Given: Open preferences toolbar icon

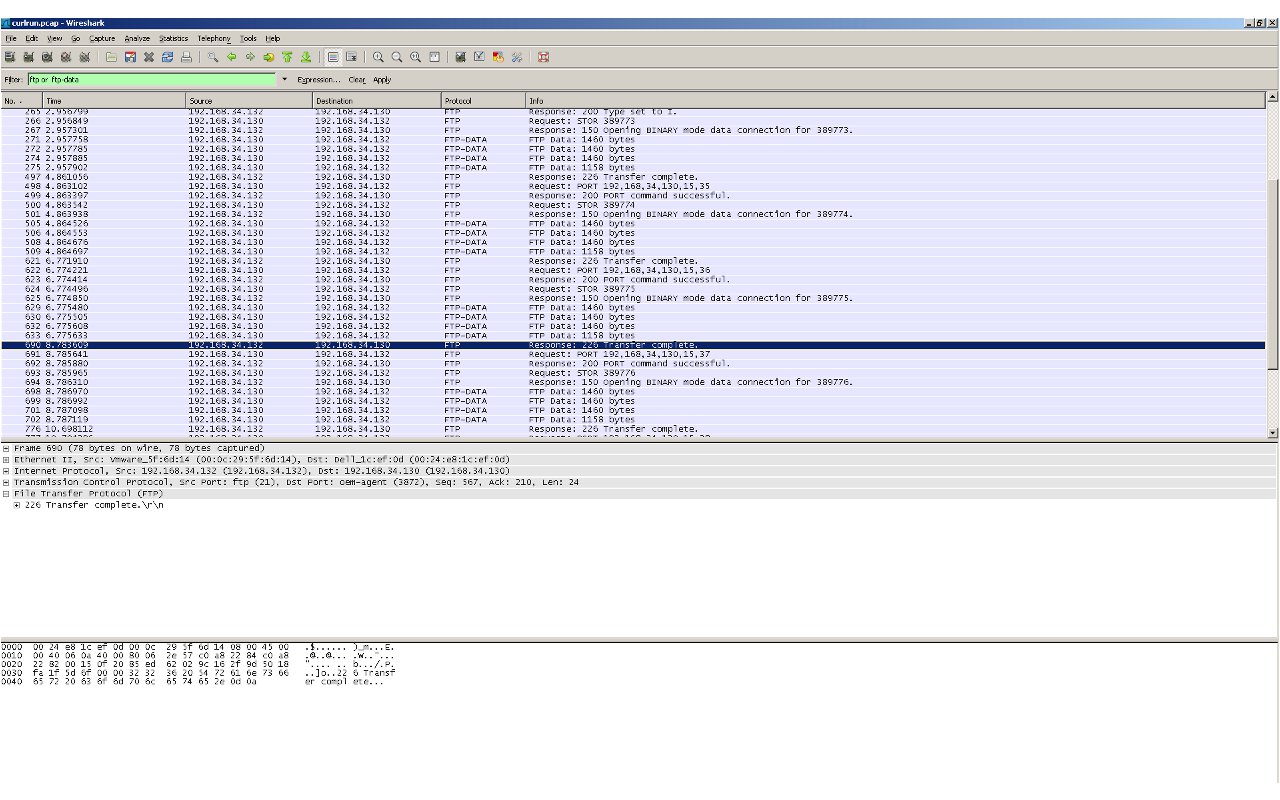Looking at the screenshot, I should (x=516, y=57).
